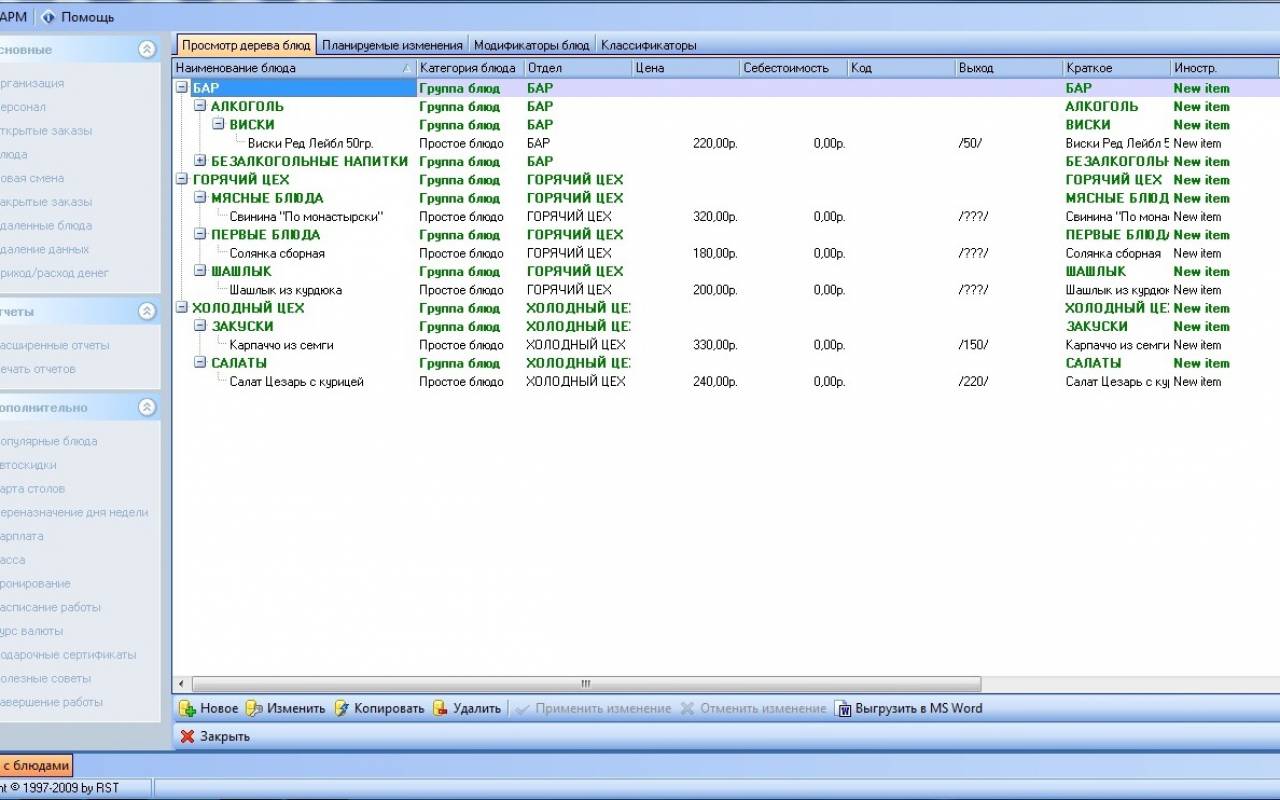Open the Классификаторы tab

point(648,45)
